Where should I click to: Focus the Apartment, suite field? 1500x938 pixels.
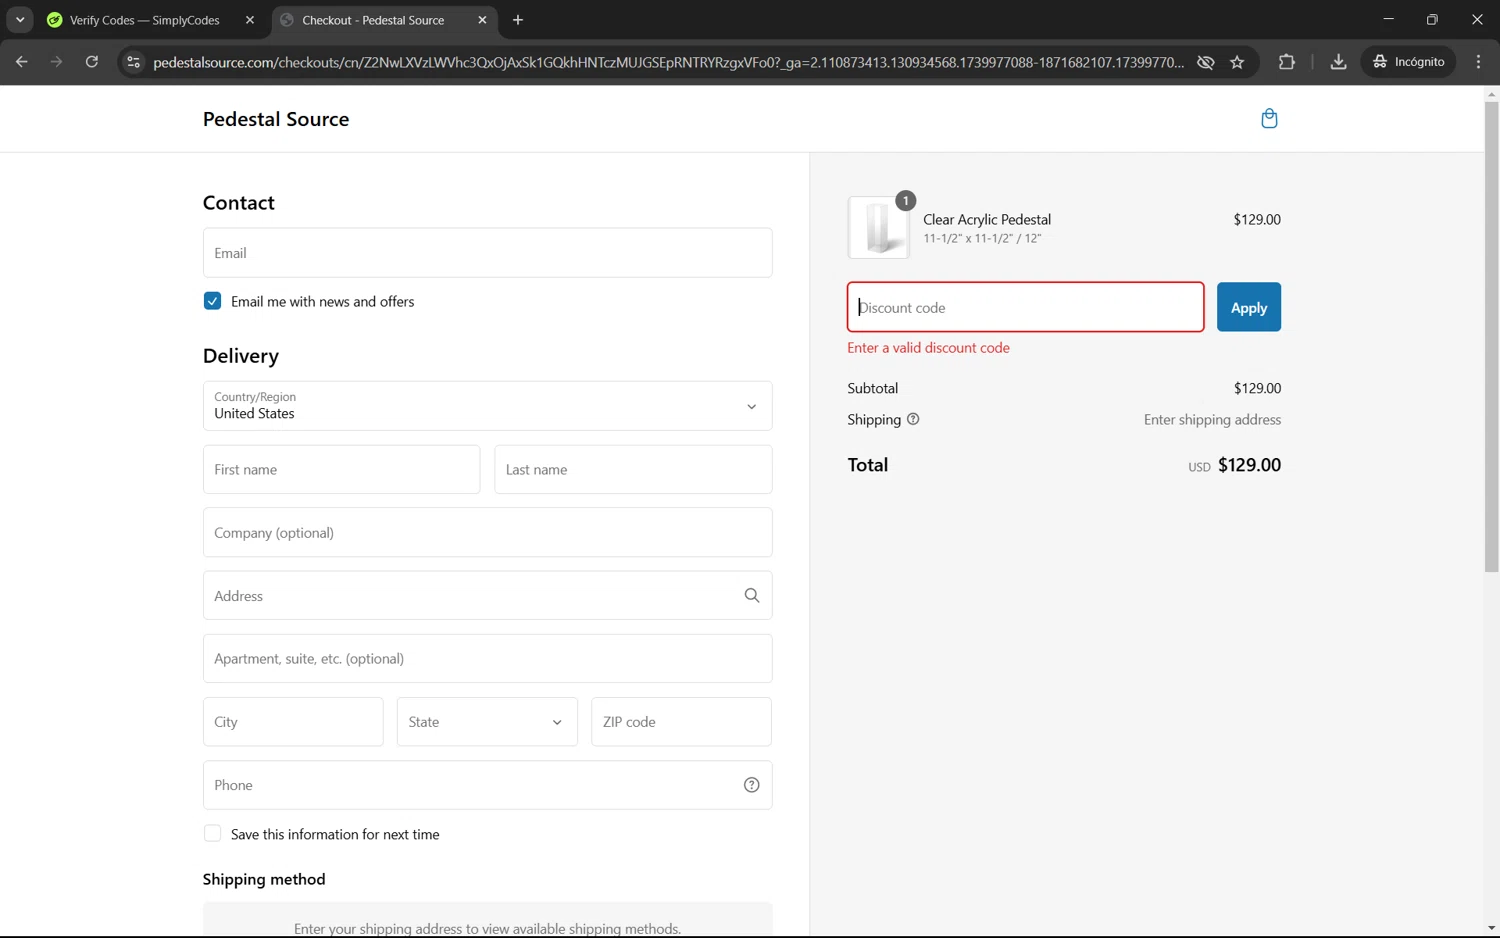tap(487, 658)
